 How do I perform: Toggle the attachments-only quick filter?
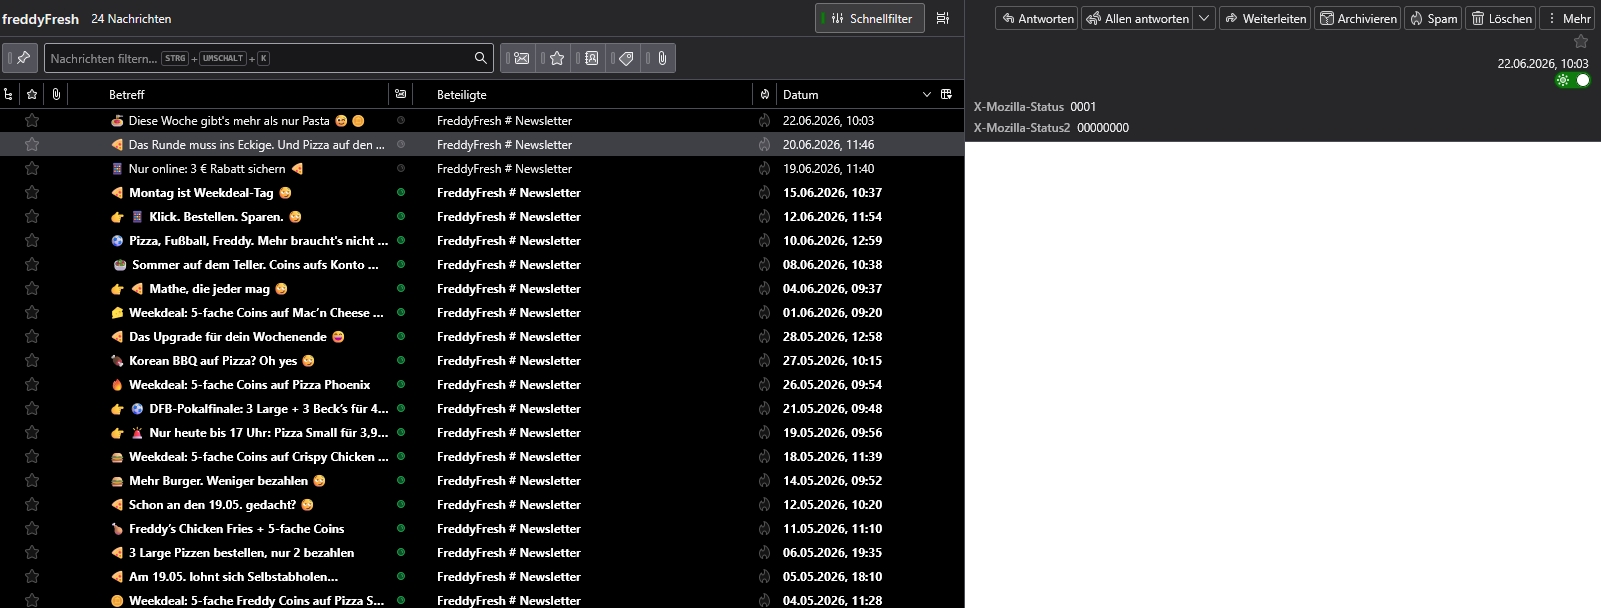click(658, 58)
